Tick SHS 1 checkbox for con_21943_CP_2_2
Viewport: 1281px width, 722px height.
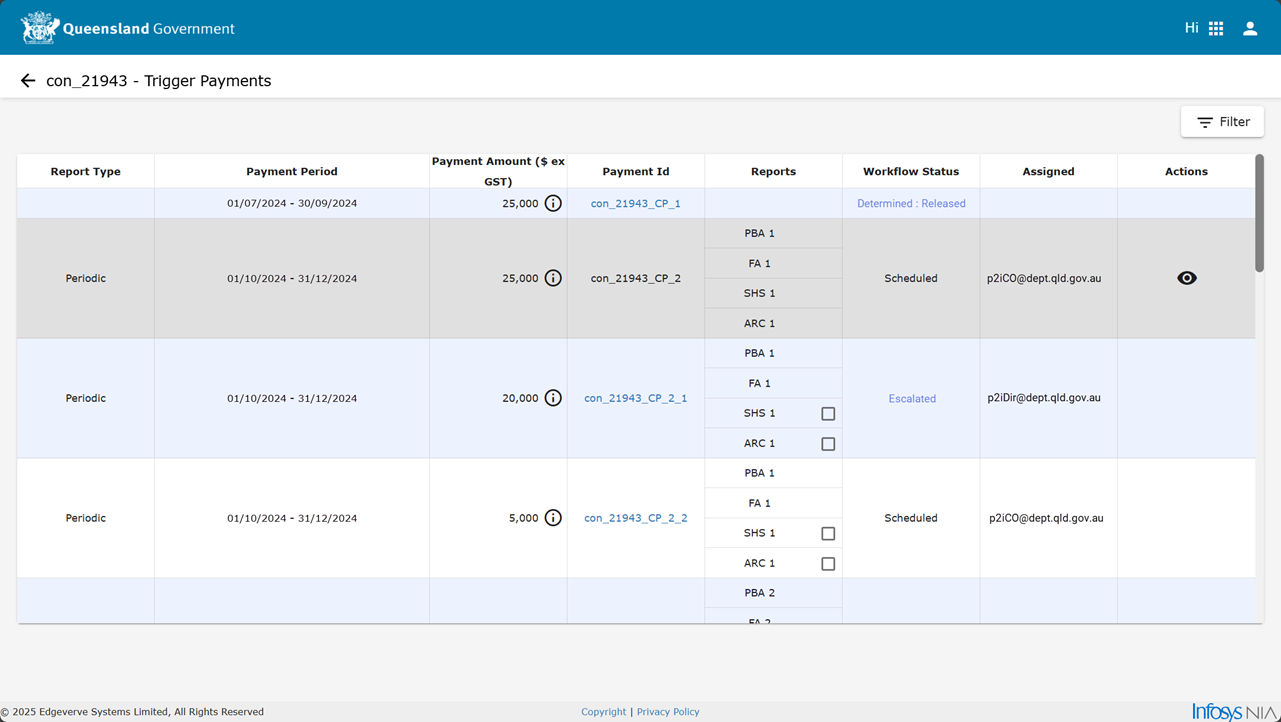828,534
